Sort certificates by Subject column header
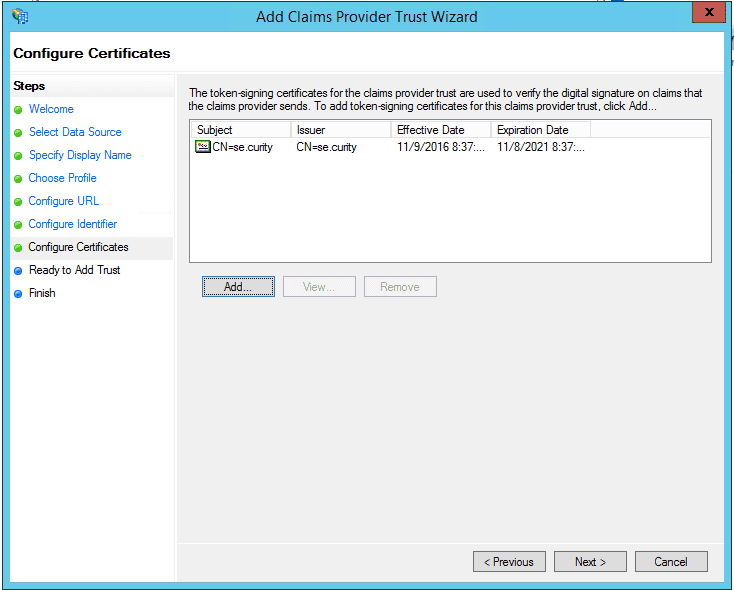This screenshot has width=734, height=590. (240, 130)
